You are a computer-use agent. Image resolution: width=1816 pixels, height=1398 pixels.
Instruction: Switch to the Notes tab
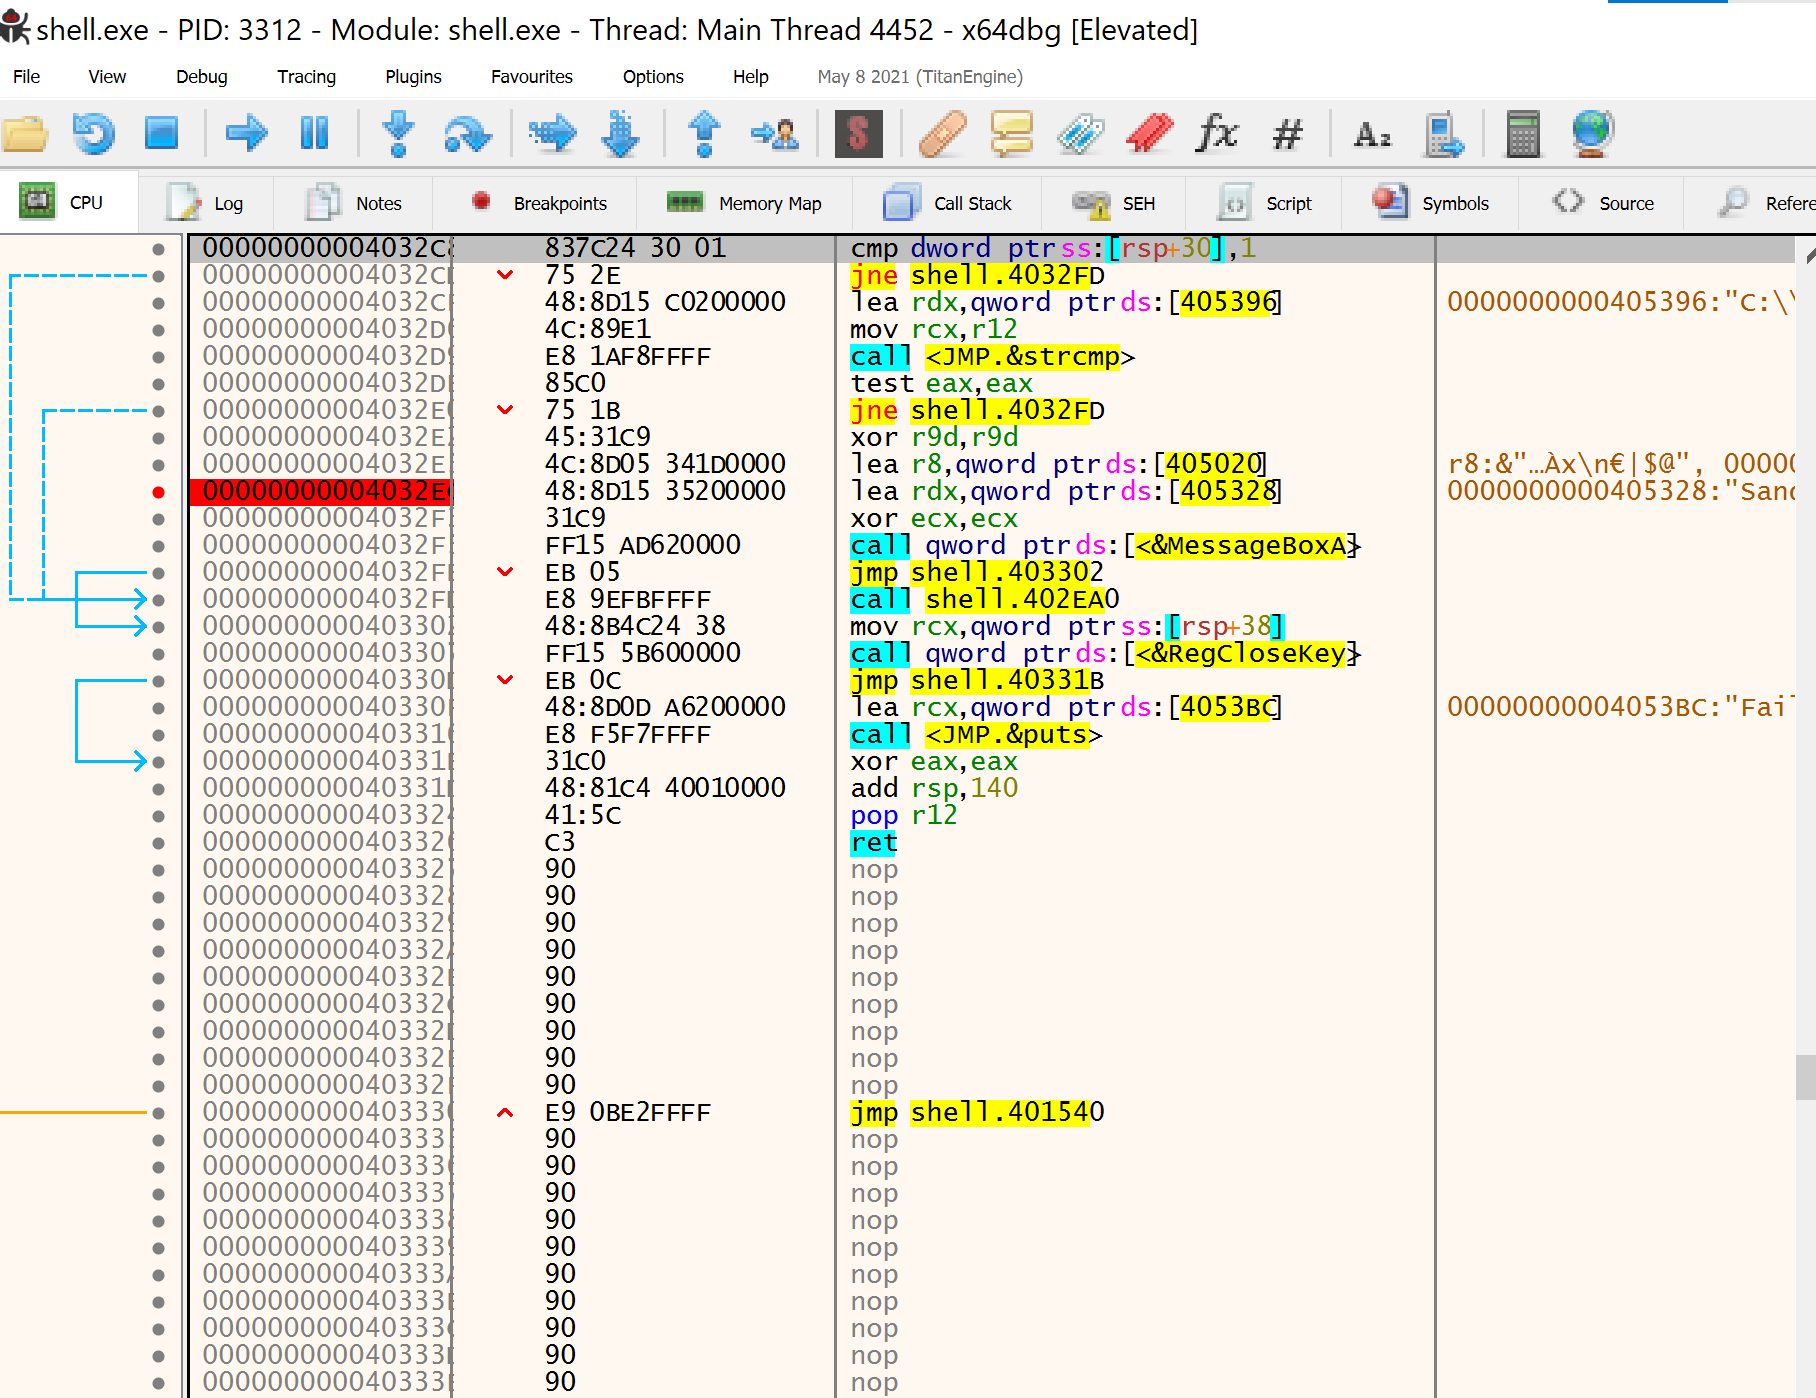354,203
